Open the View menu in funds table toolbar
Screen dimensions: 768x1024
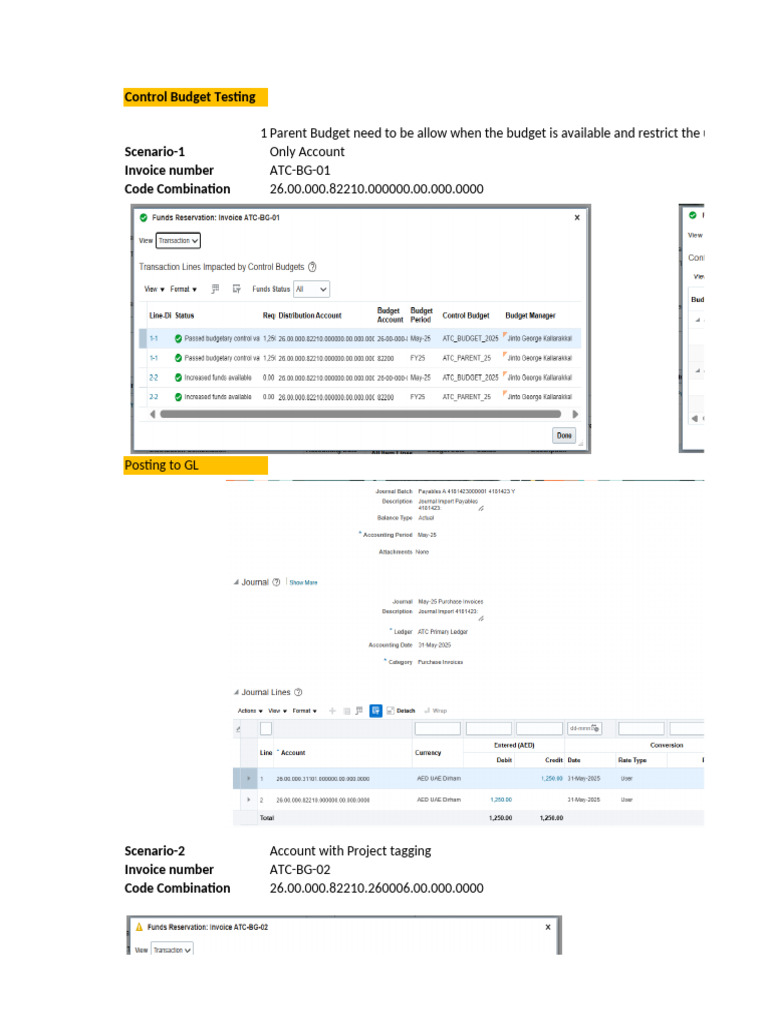[x=154, y=289]
